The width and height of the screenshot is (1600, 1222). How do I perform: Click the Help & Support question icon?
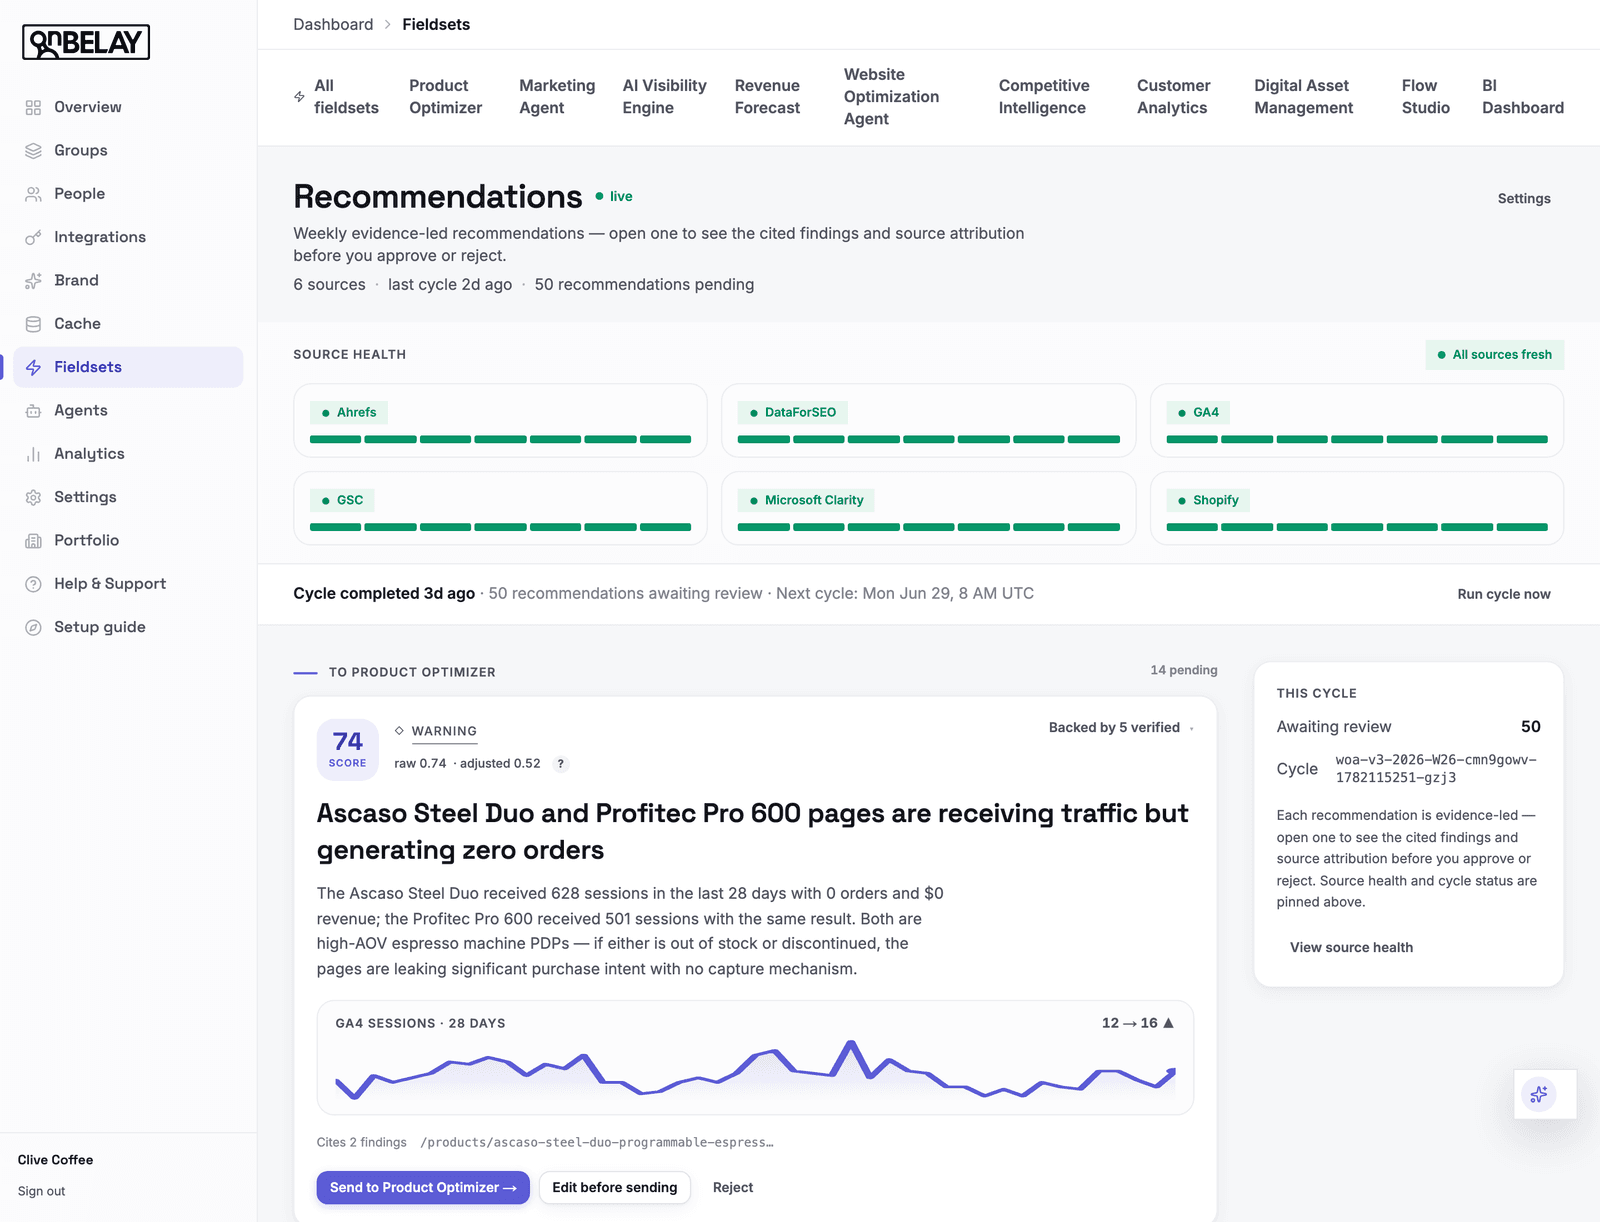[x=33, y=584]
